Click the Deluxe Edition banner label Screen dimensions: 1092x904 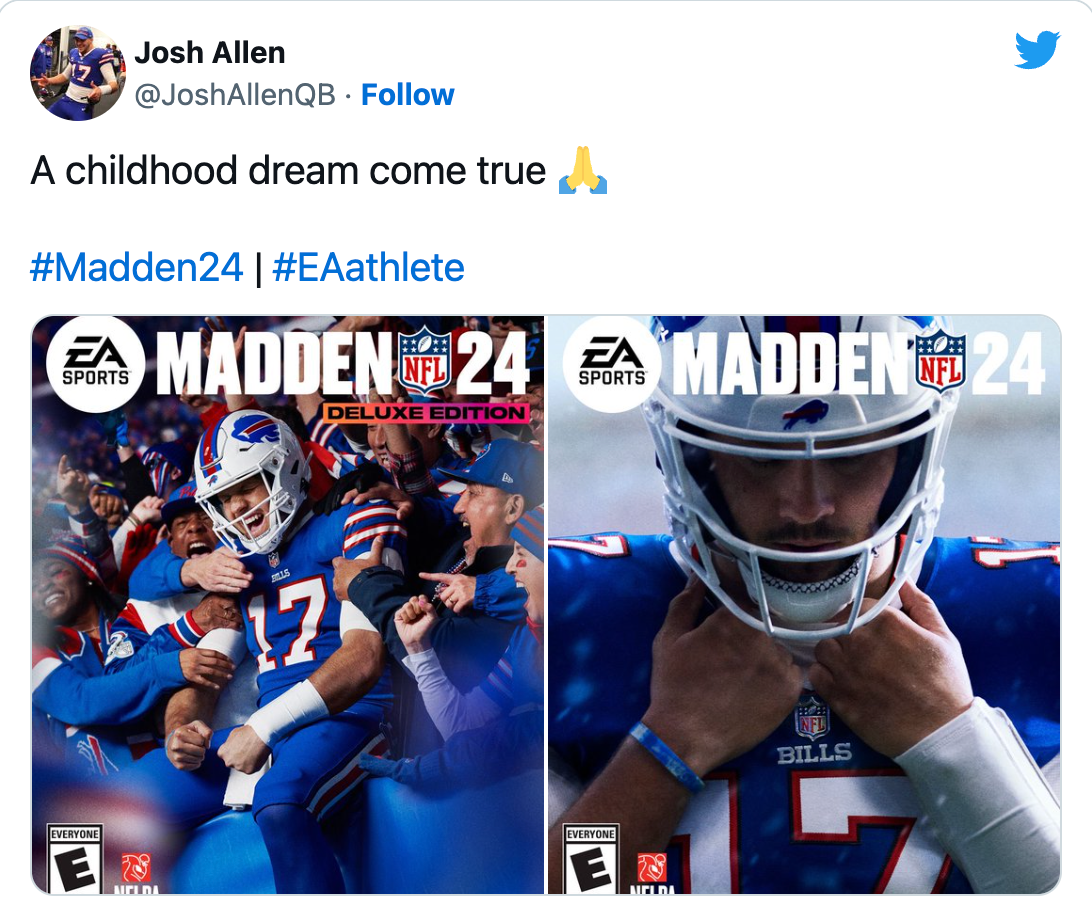tap(426, 413)
